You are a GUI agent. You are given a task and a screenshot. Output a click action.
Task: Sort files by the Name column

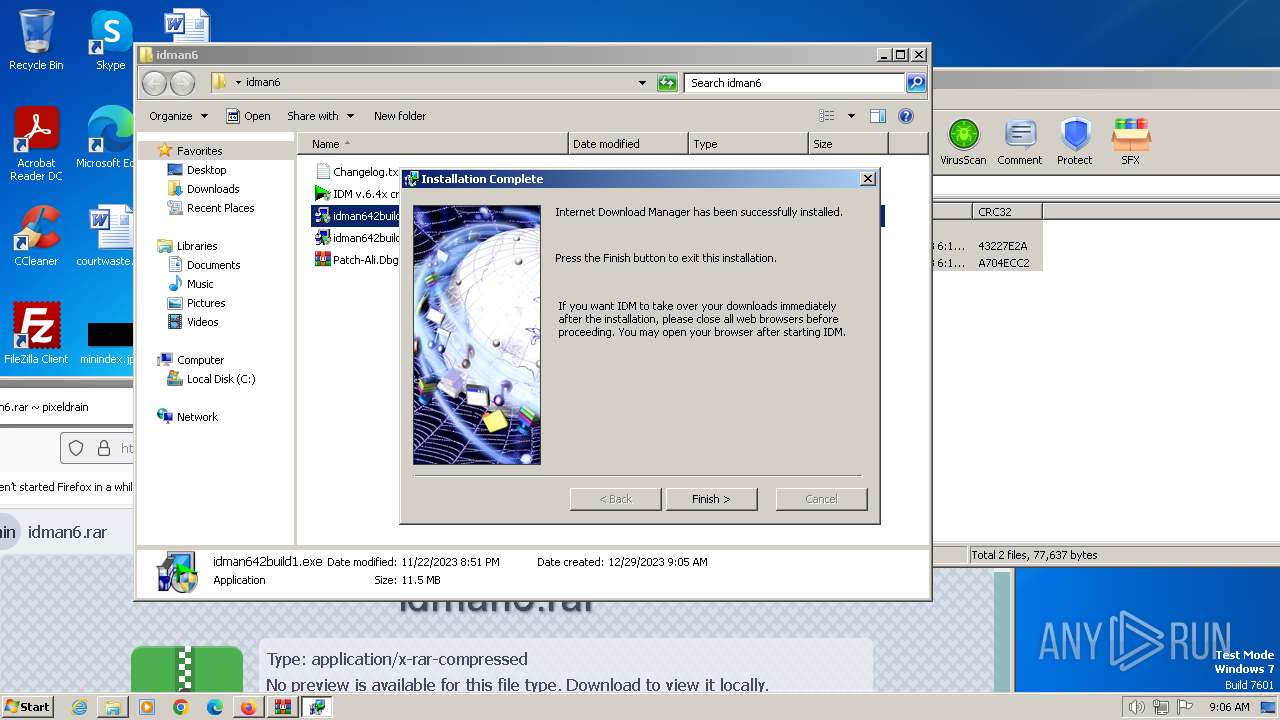tap(432, 144)
